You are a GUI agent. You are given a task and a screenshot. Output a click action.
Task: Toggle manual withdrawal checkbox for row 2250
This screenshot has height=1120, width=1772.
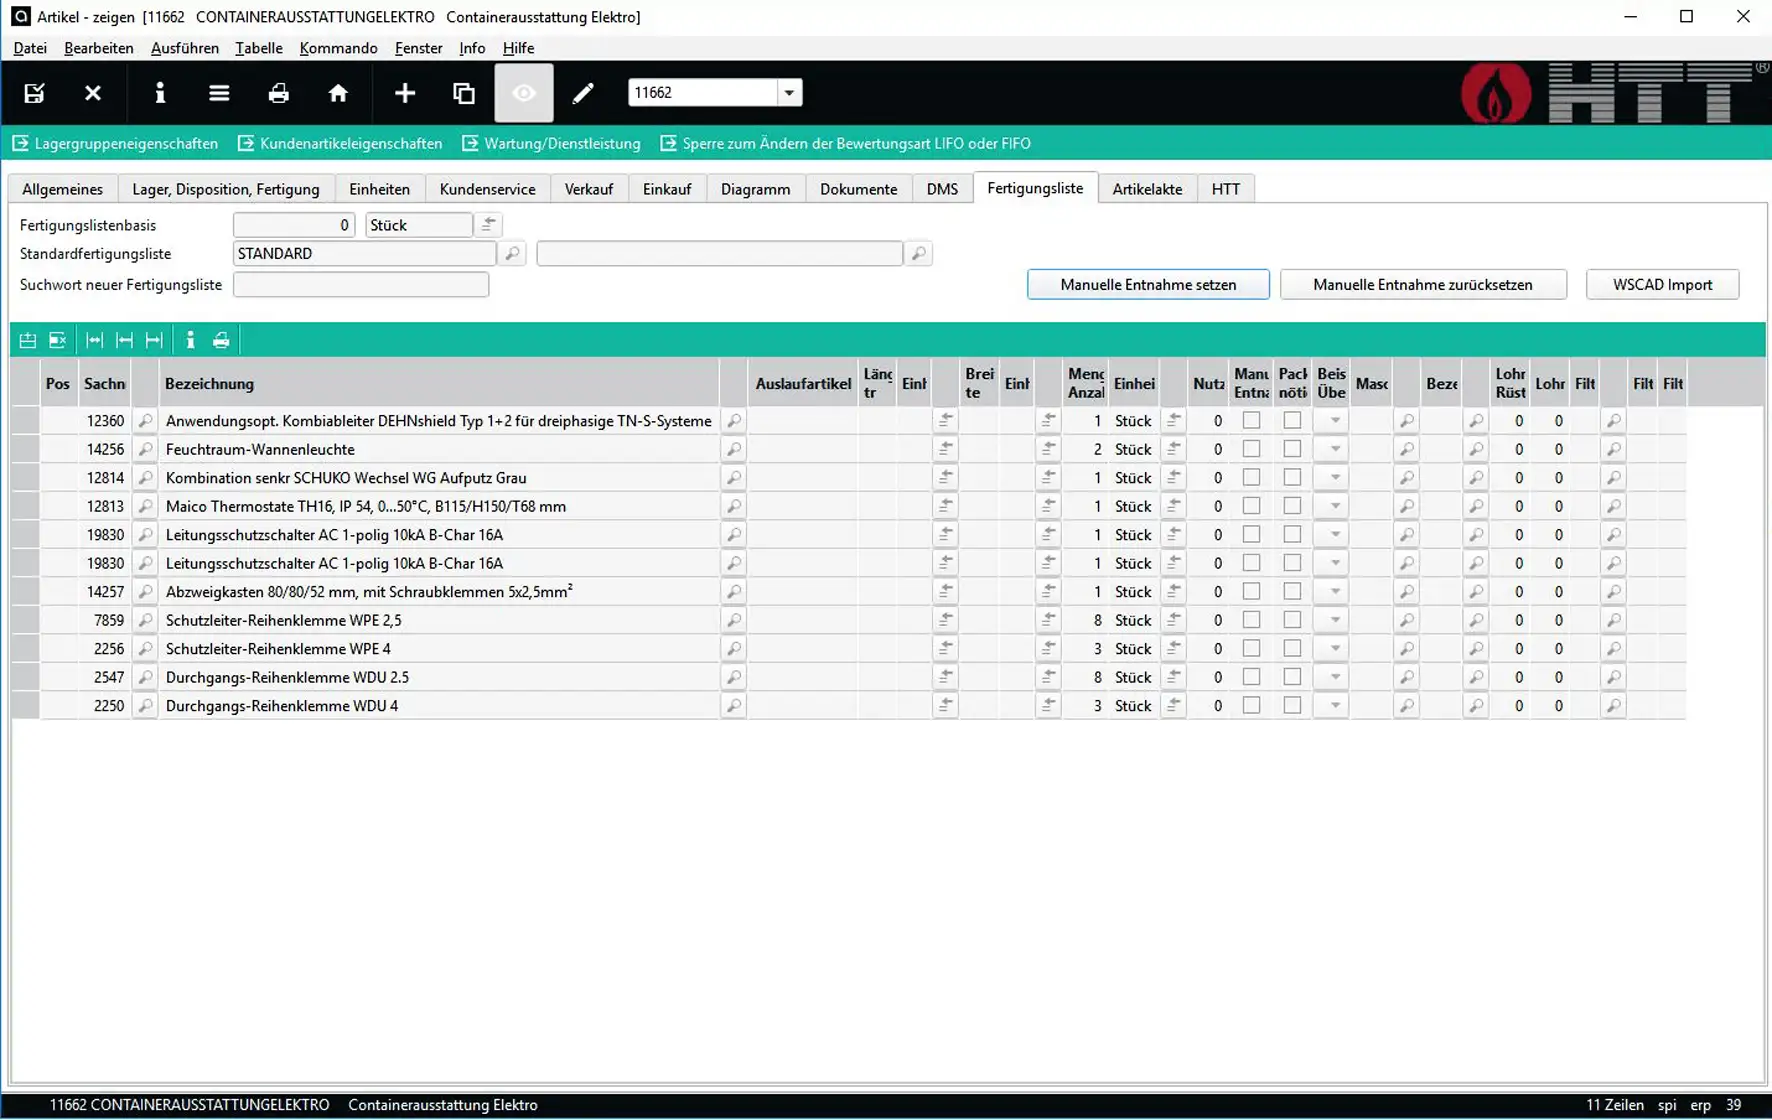pyautogui.click(x=1251, y=706)
